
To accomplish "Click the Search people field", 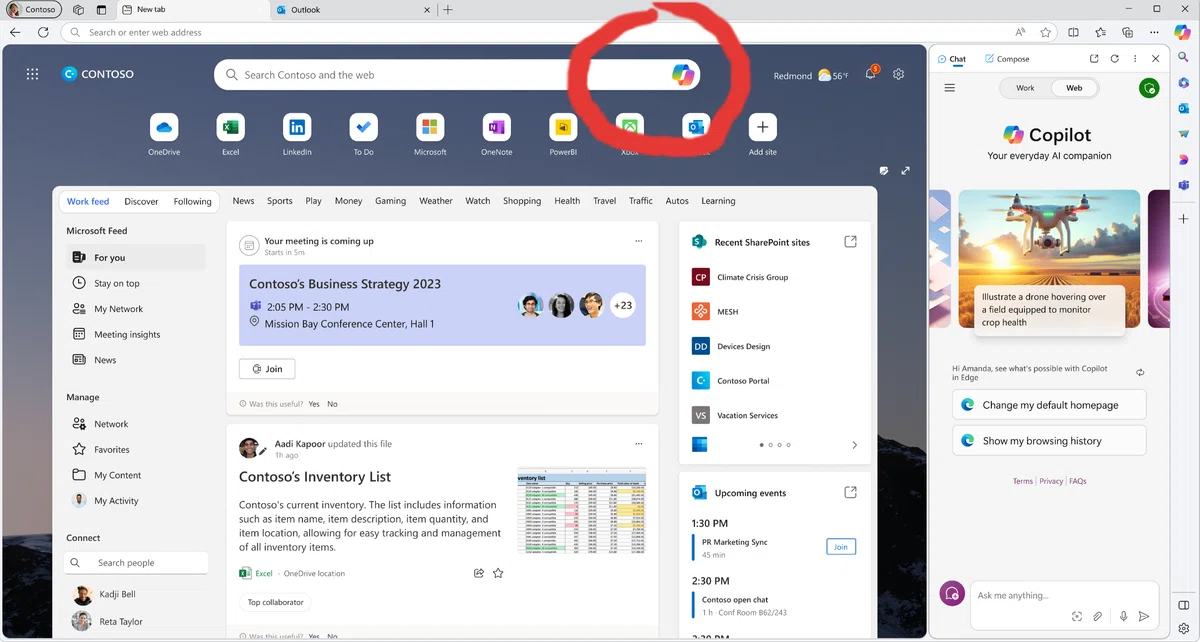I will (136, 563).
